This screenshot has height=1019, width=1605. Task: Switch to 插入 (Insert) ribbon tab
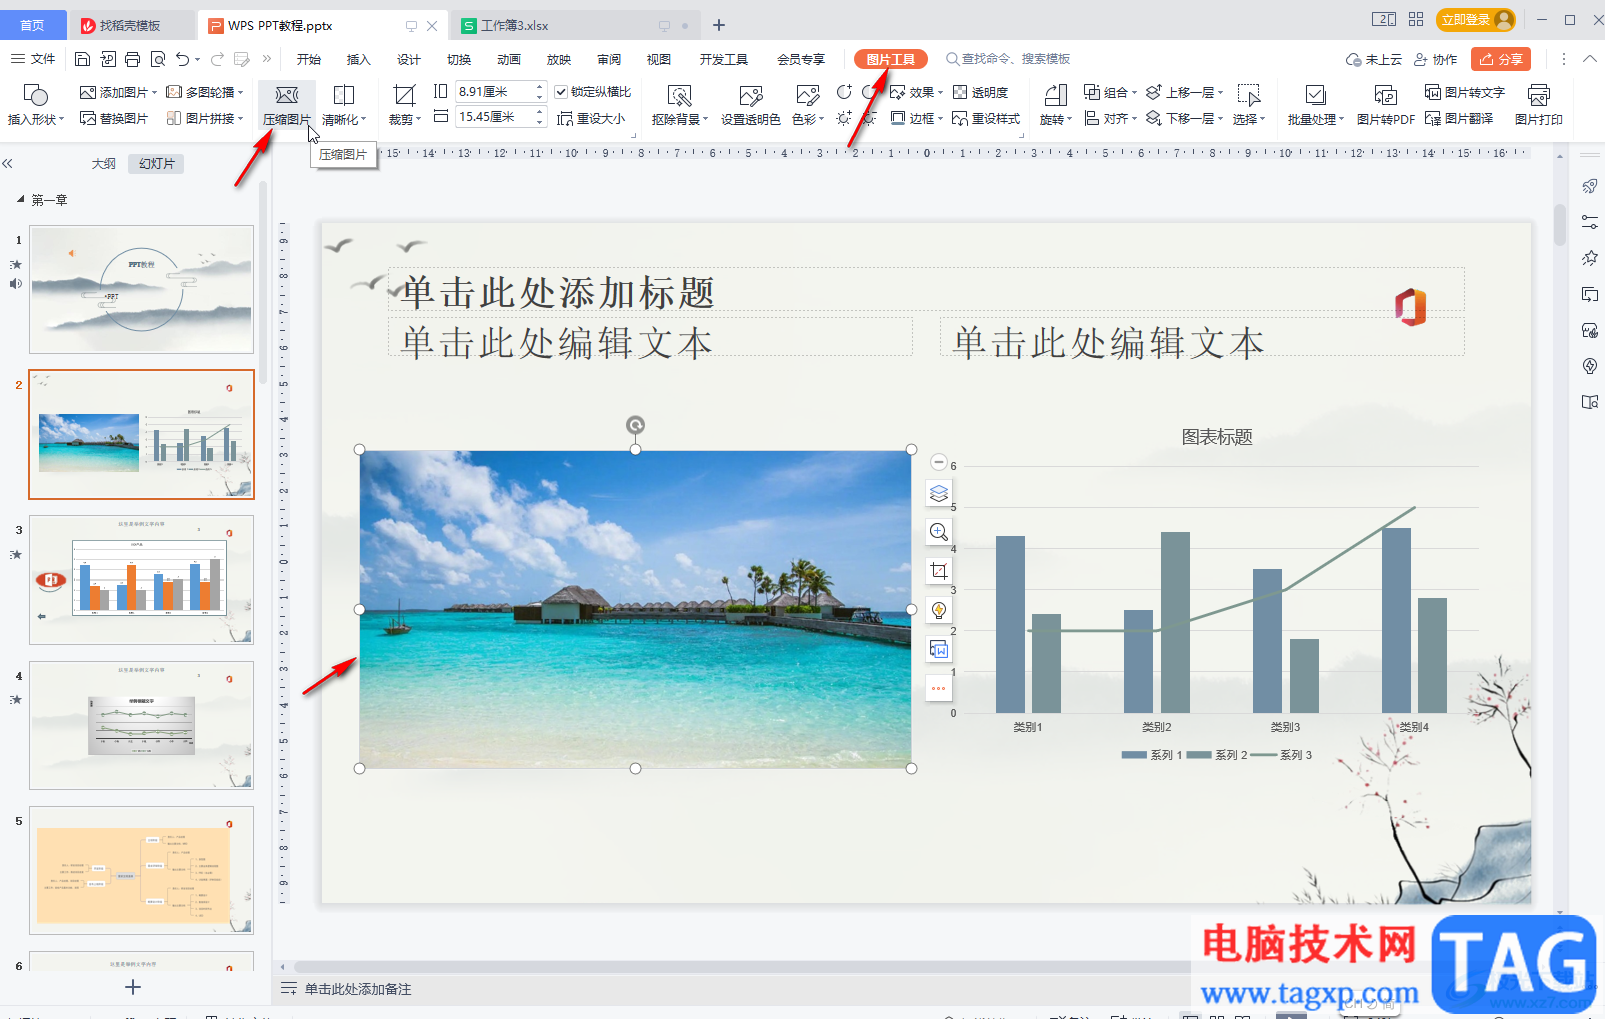(358, 59)
